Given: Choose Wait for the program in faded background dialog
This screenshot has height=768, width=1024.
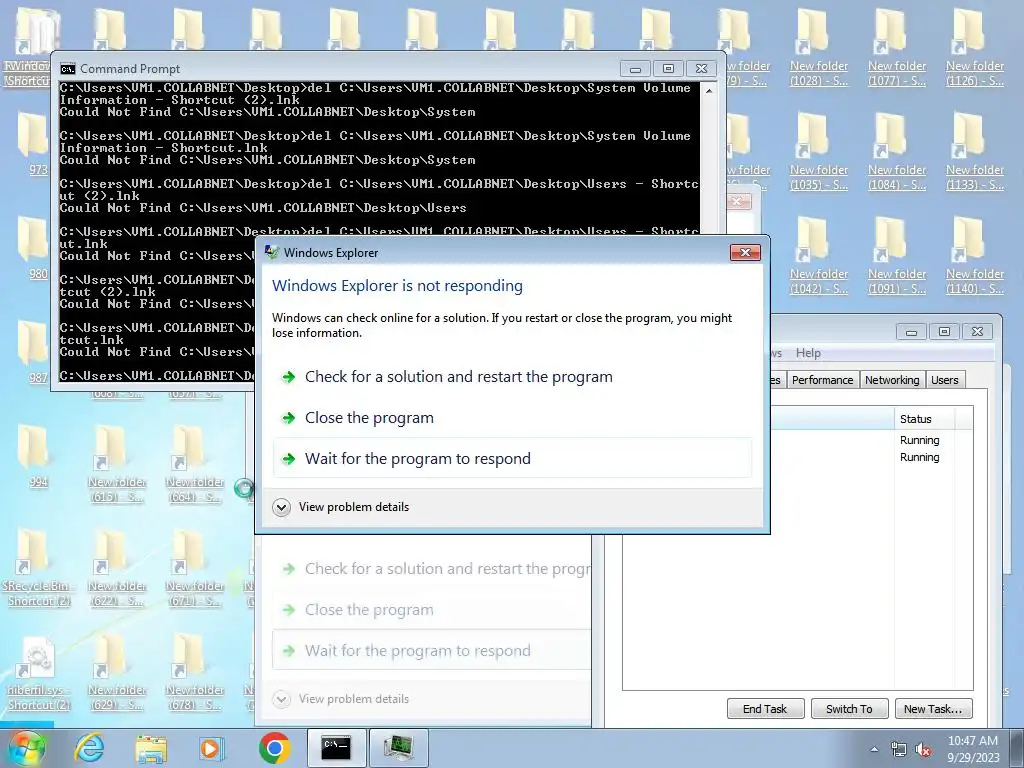Looking at the screenshot, I should click(432, 650).
